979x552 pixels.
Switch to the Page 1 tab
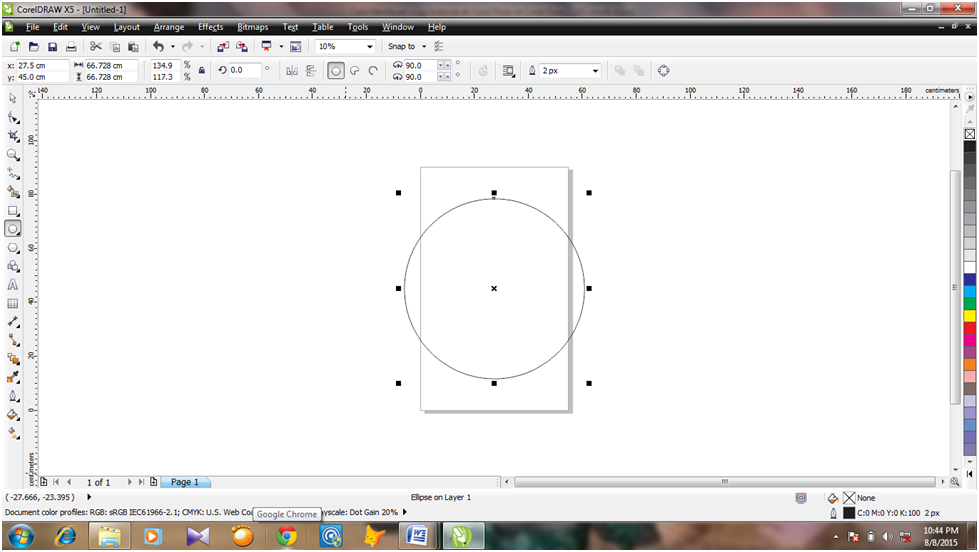pyautogui.click(x=185, y=482)
